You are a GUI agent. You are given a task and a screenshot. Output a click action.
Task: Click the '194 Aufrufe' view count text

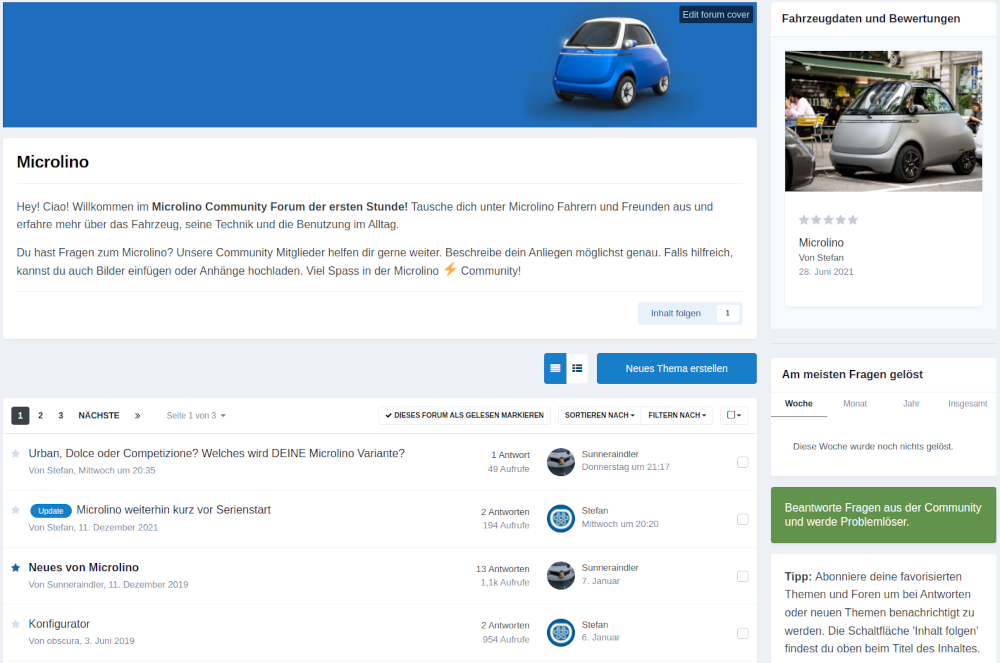(x=506, y=525)
